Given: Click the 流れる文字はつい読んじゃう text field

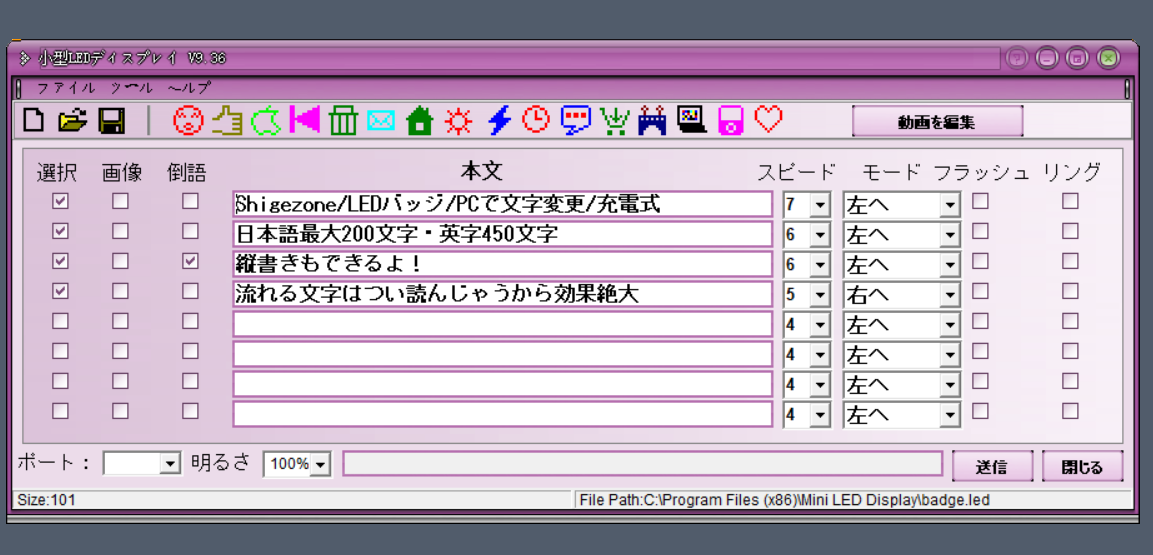Looking at the screenshot, I should pos(502,295).
